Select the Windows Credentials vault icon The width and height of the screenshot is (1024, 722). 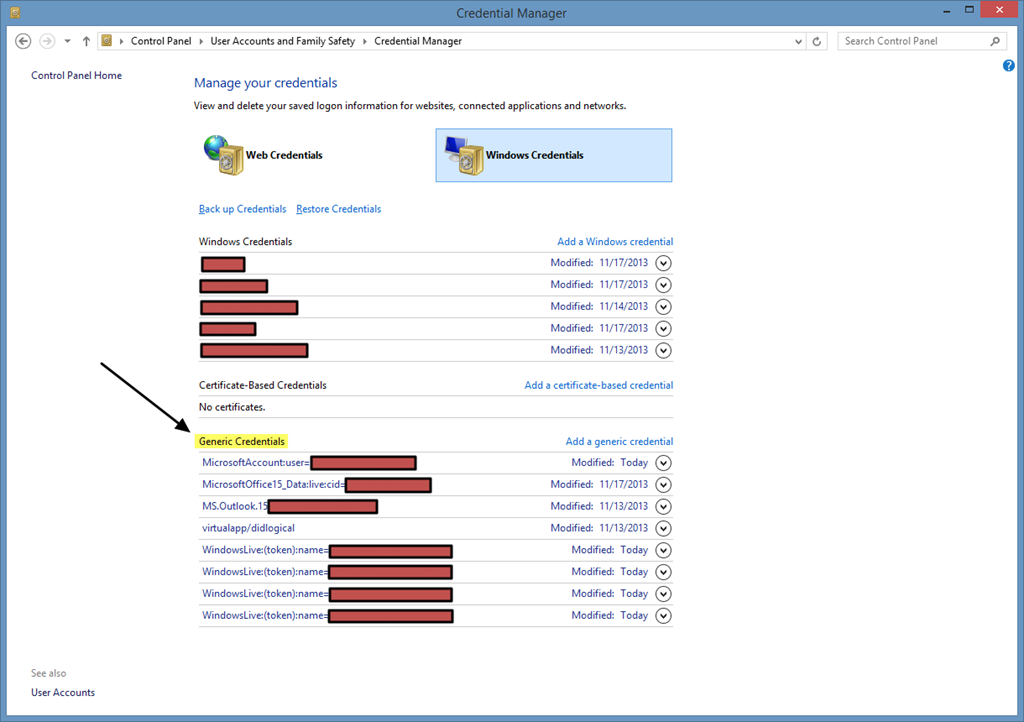(x=465, y=155)
